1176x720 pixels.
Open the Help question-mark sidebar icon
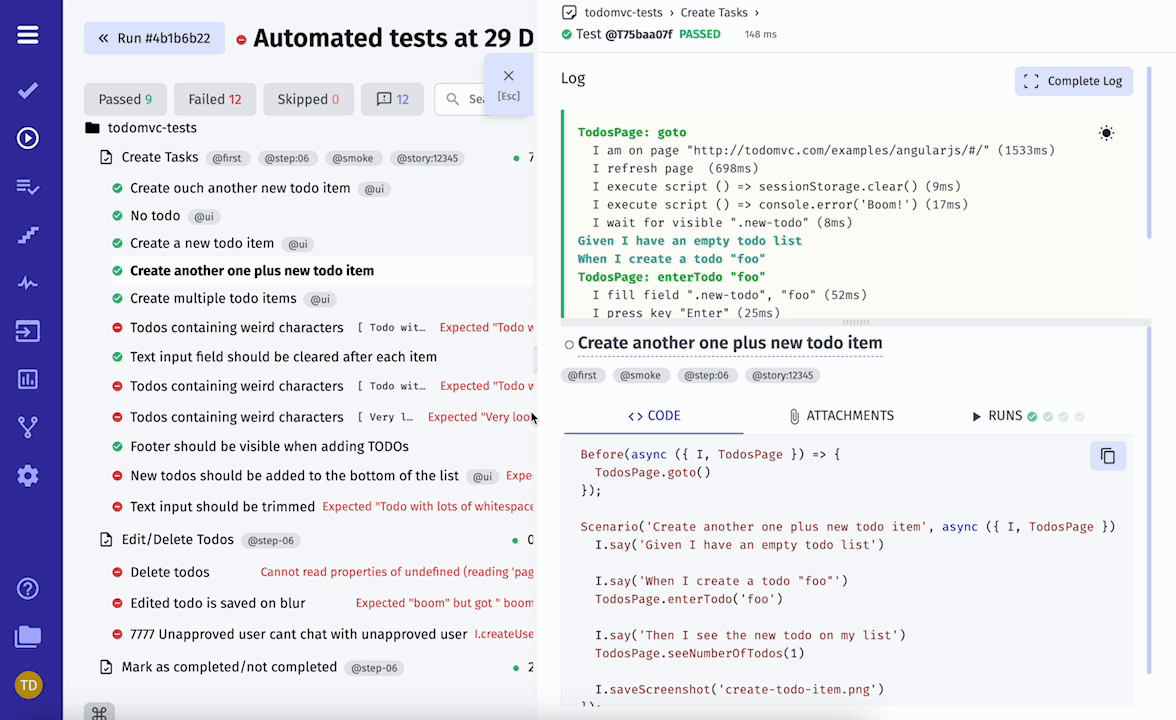(x=28, y=589)
